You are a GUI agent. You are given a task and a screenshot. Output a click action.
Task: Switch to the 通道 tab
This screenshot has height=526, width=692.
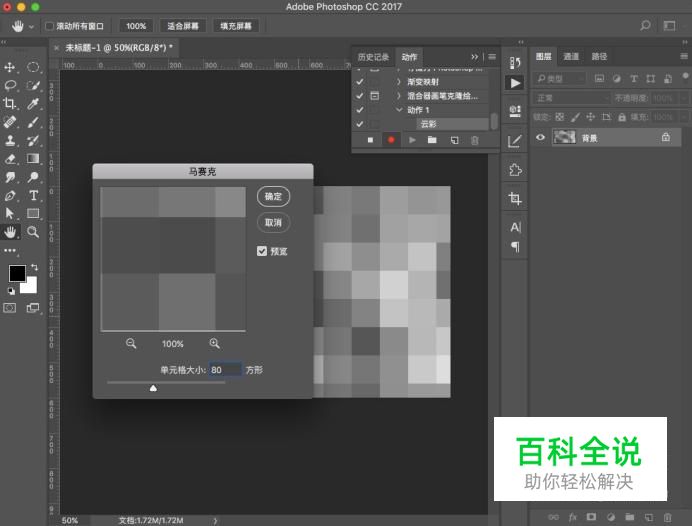[571, 56]
